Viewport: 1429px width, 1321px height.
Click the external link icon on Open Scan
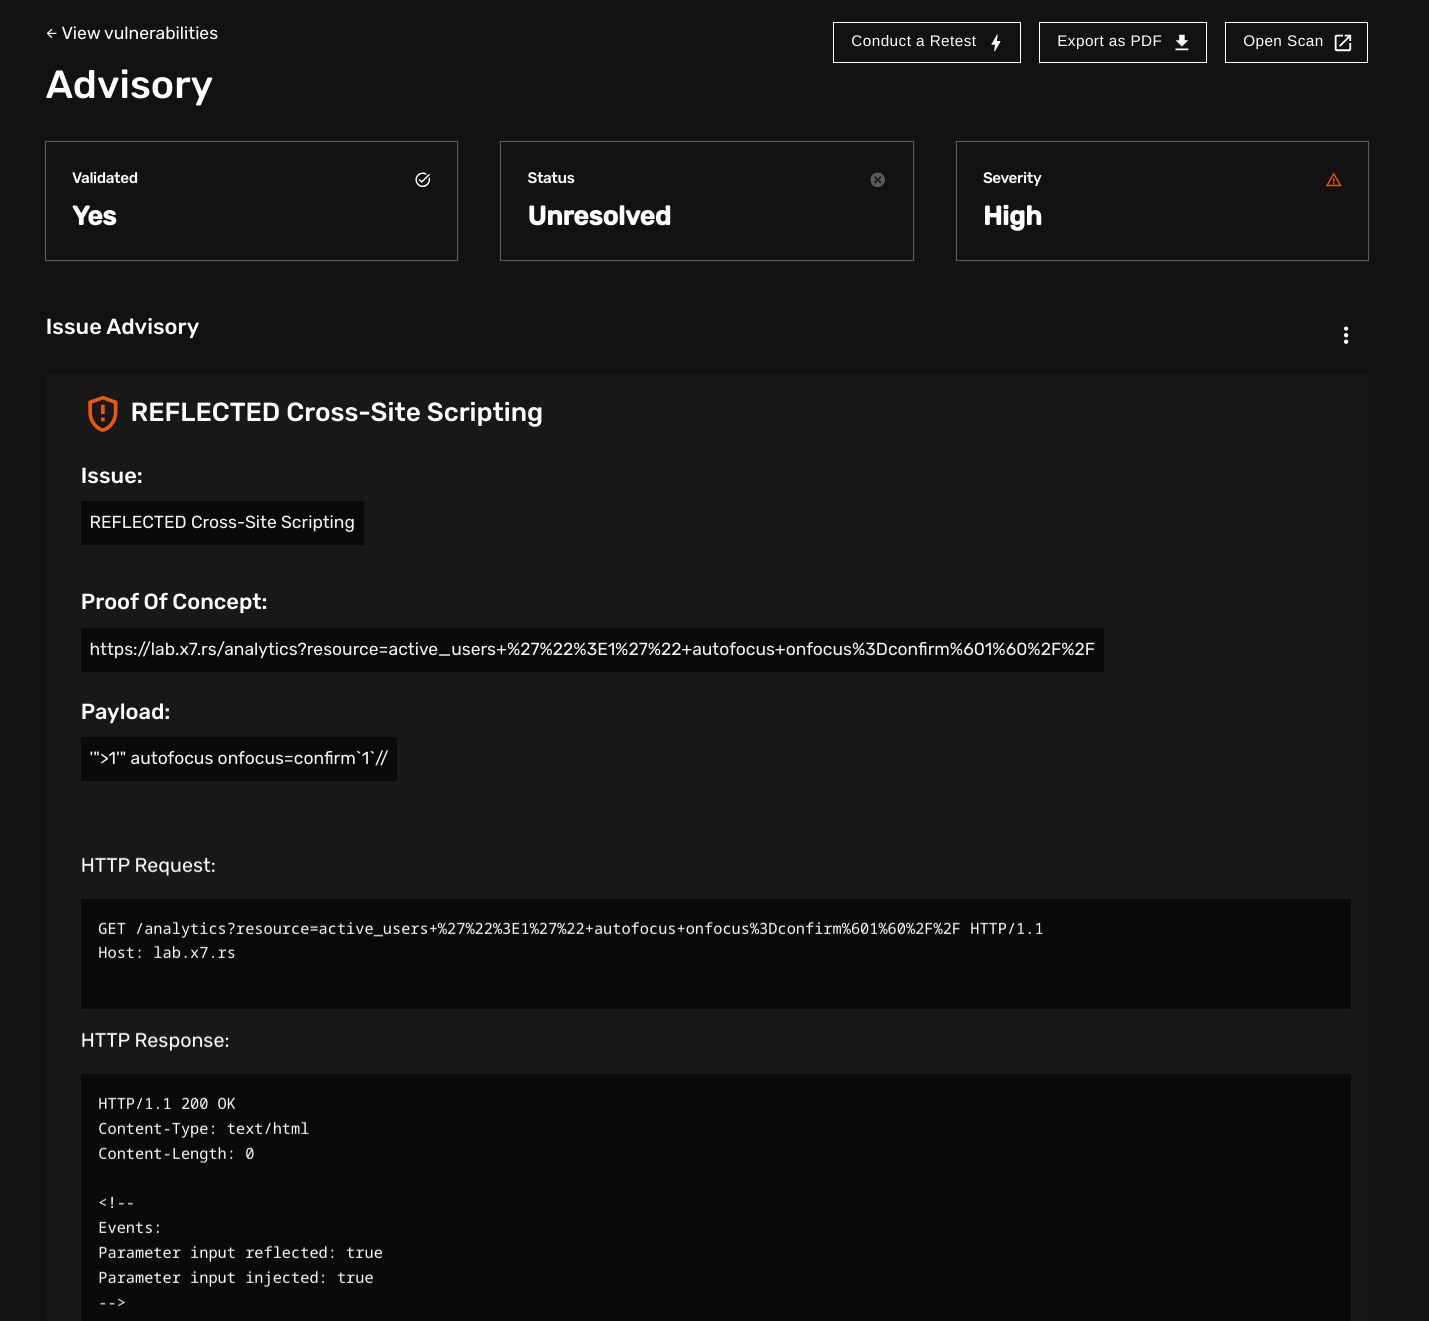pos(1343,42)
